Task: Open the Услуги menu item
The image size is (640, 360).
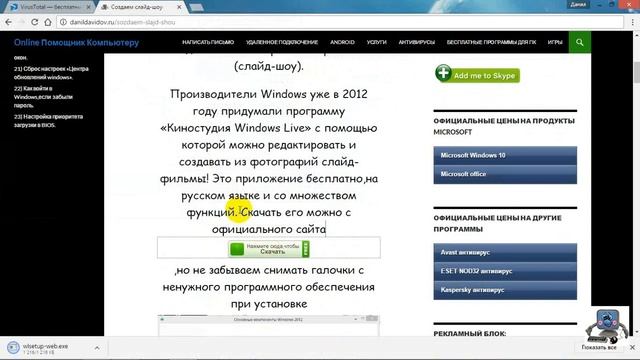Action: click(376, 42)
